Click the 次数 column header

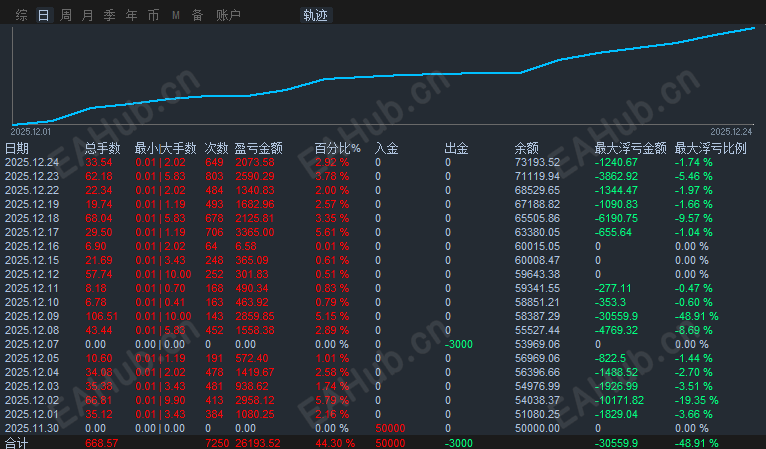(x=216, y=148)
